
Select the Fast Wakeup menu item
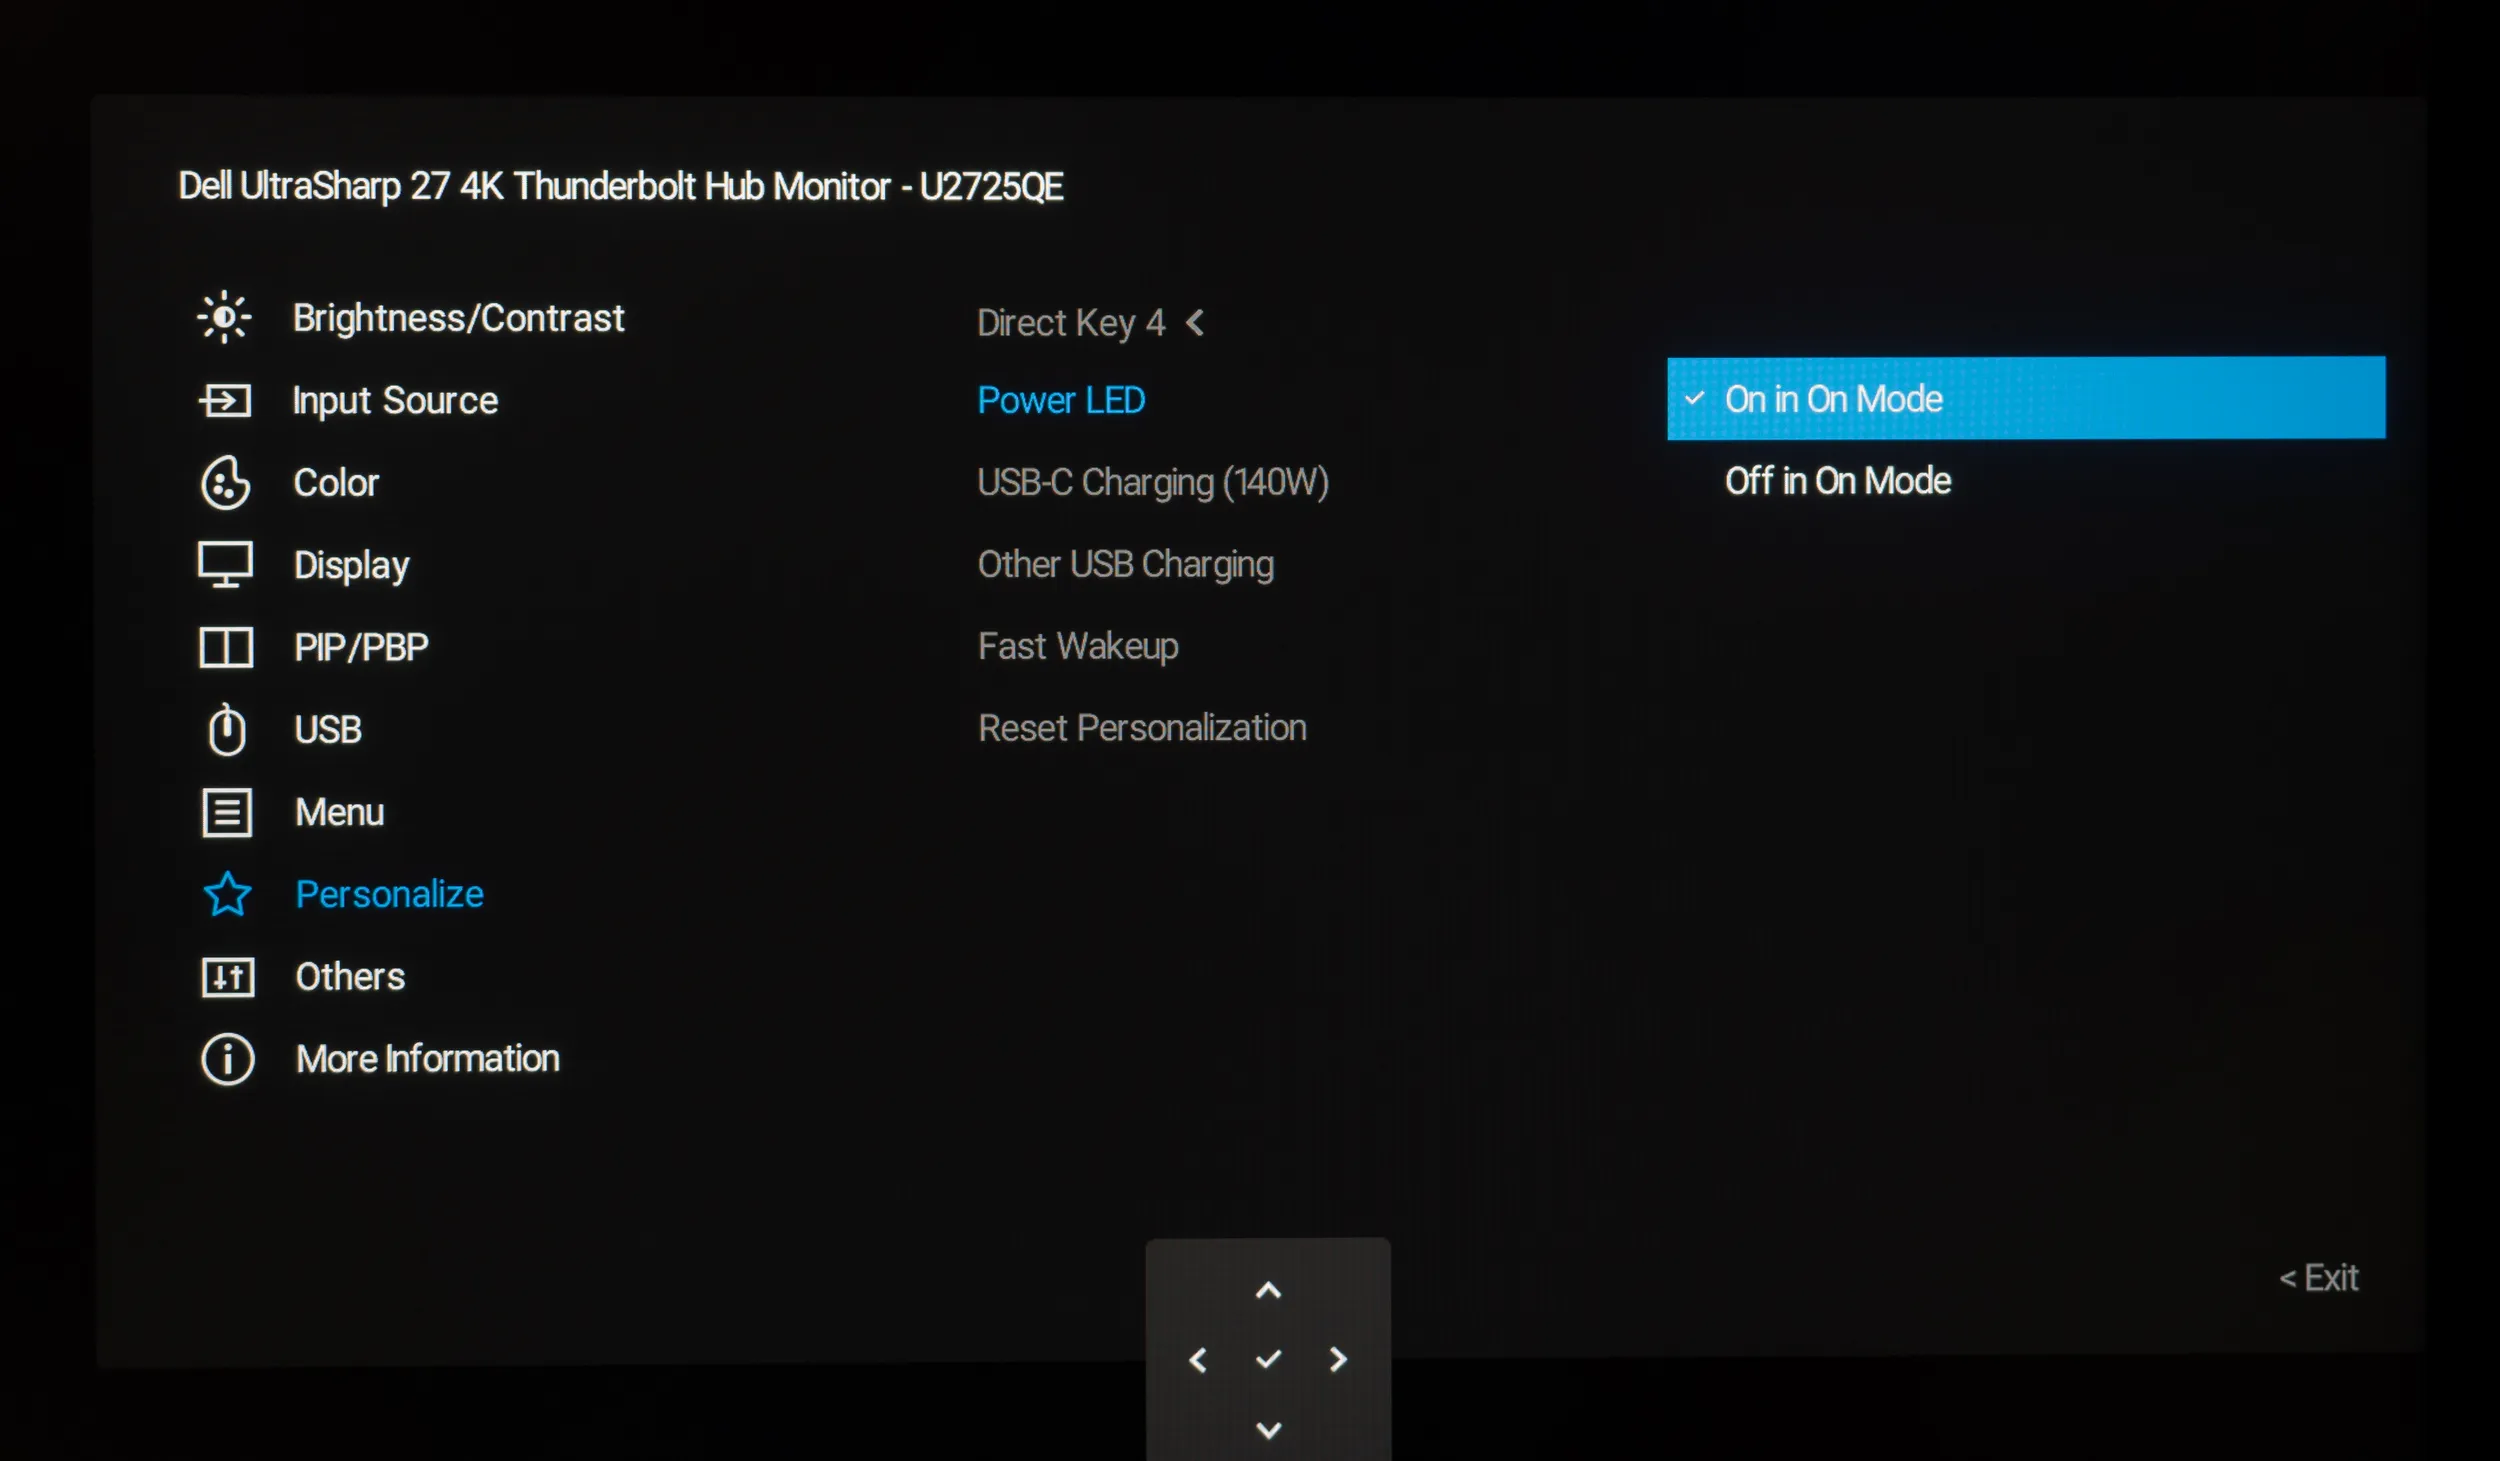[1077, 646]
